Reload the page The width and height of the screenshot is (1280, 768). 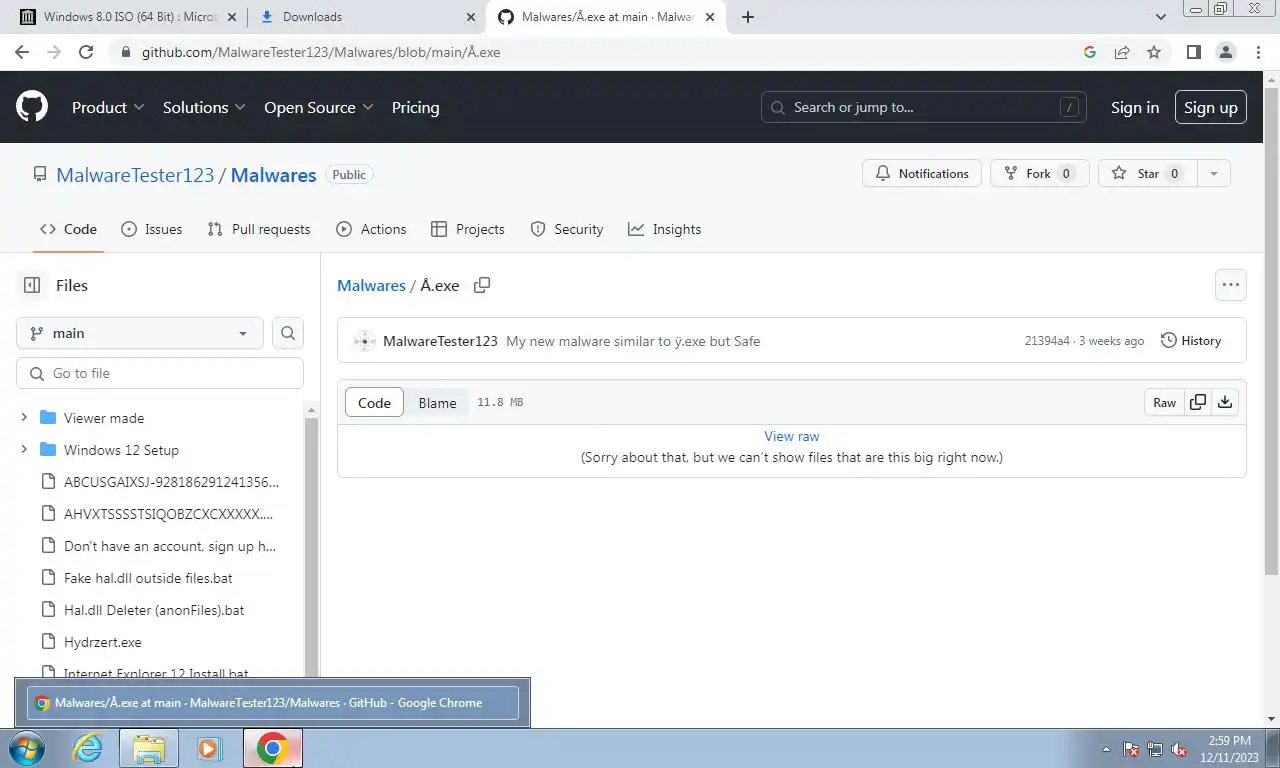pyautogui.click(x=86, y=52)
